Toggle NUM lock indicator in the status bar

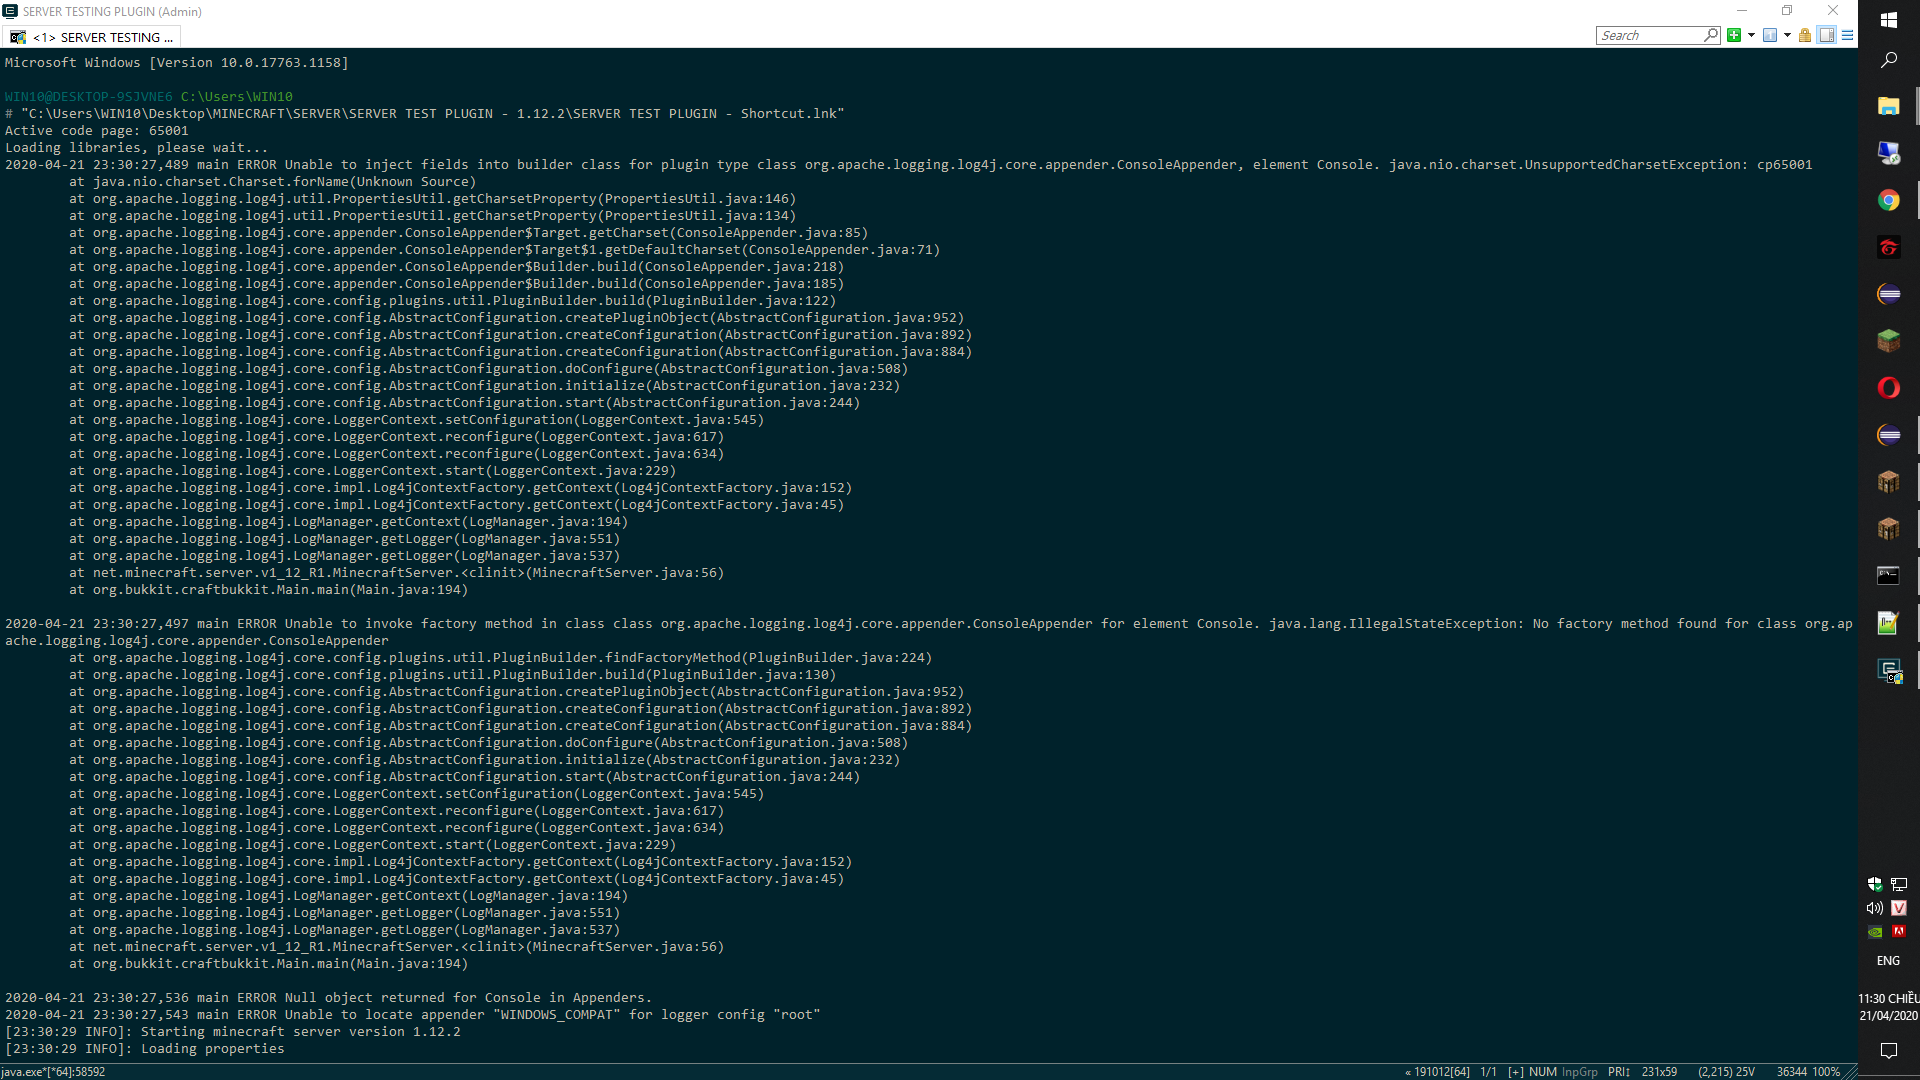click(x=1542, y=1072)
